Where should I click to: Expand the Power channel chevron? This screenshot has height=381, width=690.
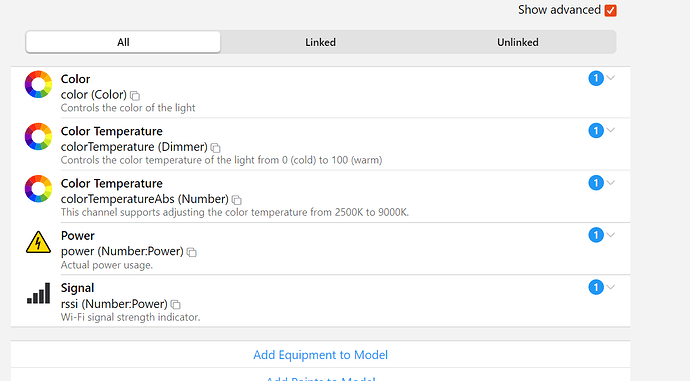(610, 234)
